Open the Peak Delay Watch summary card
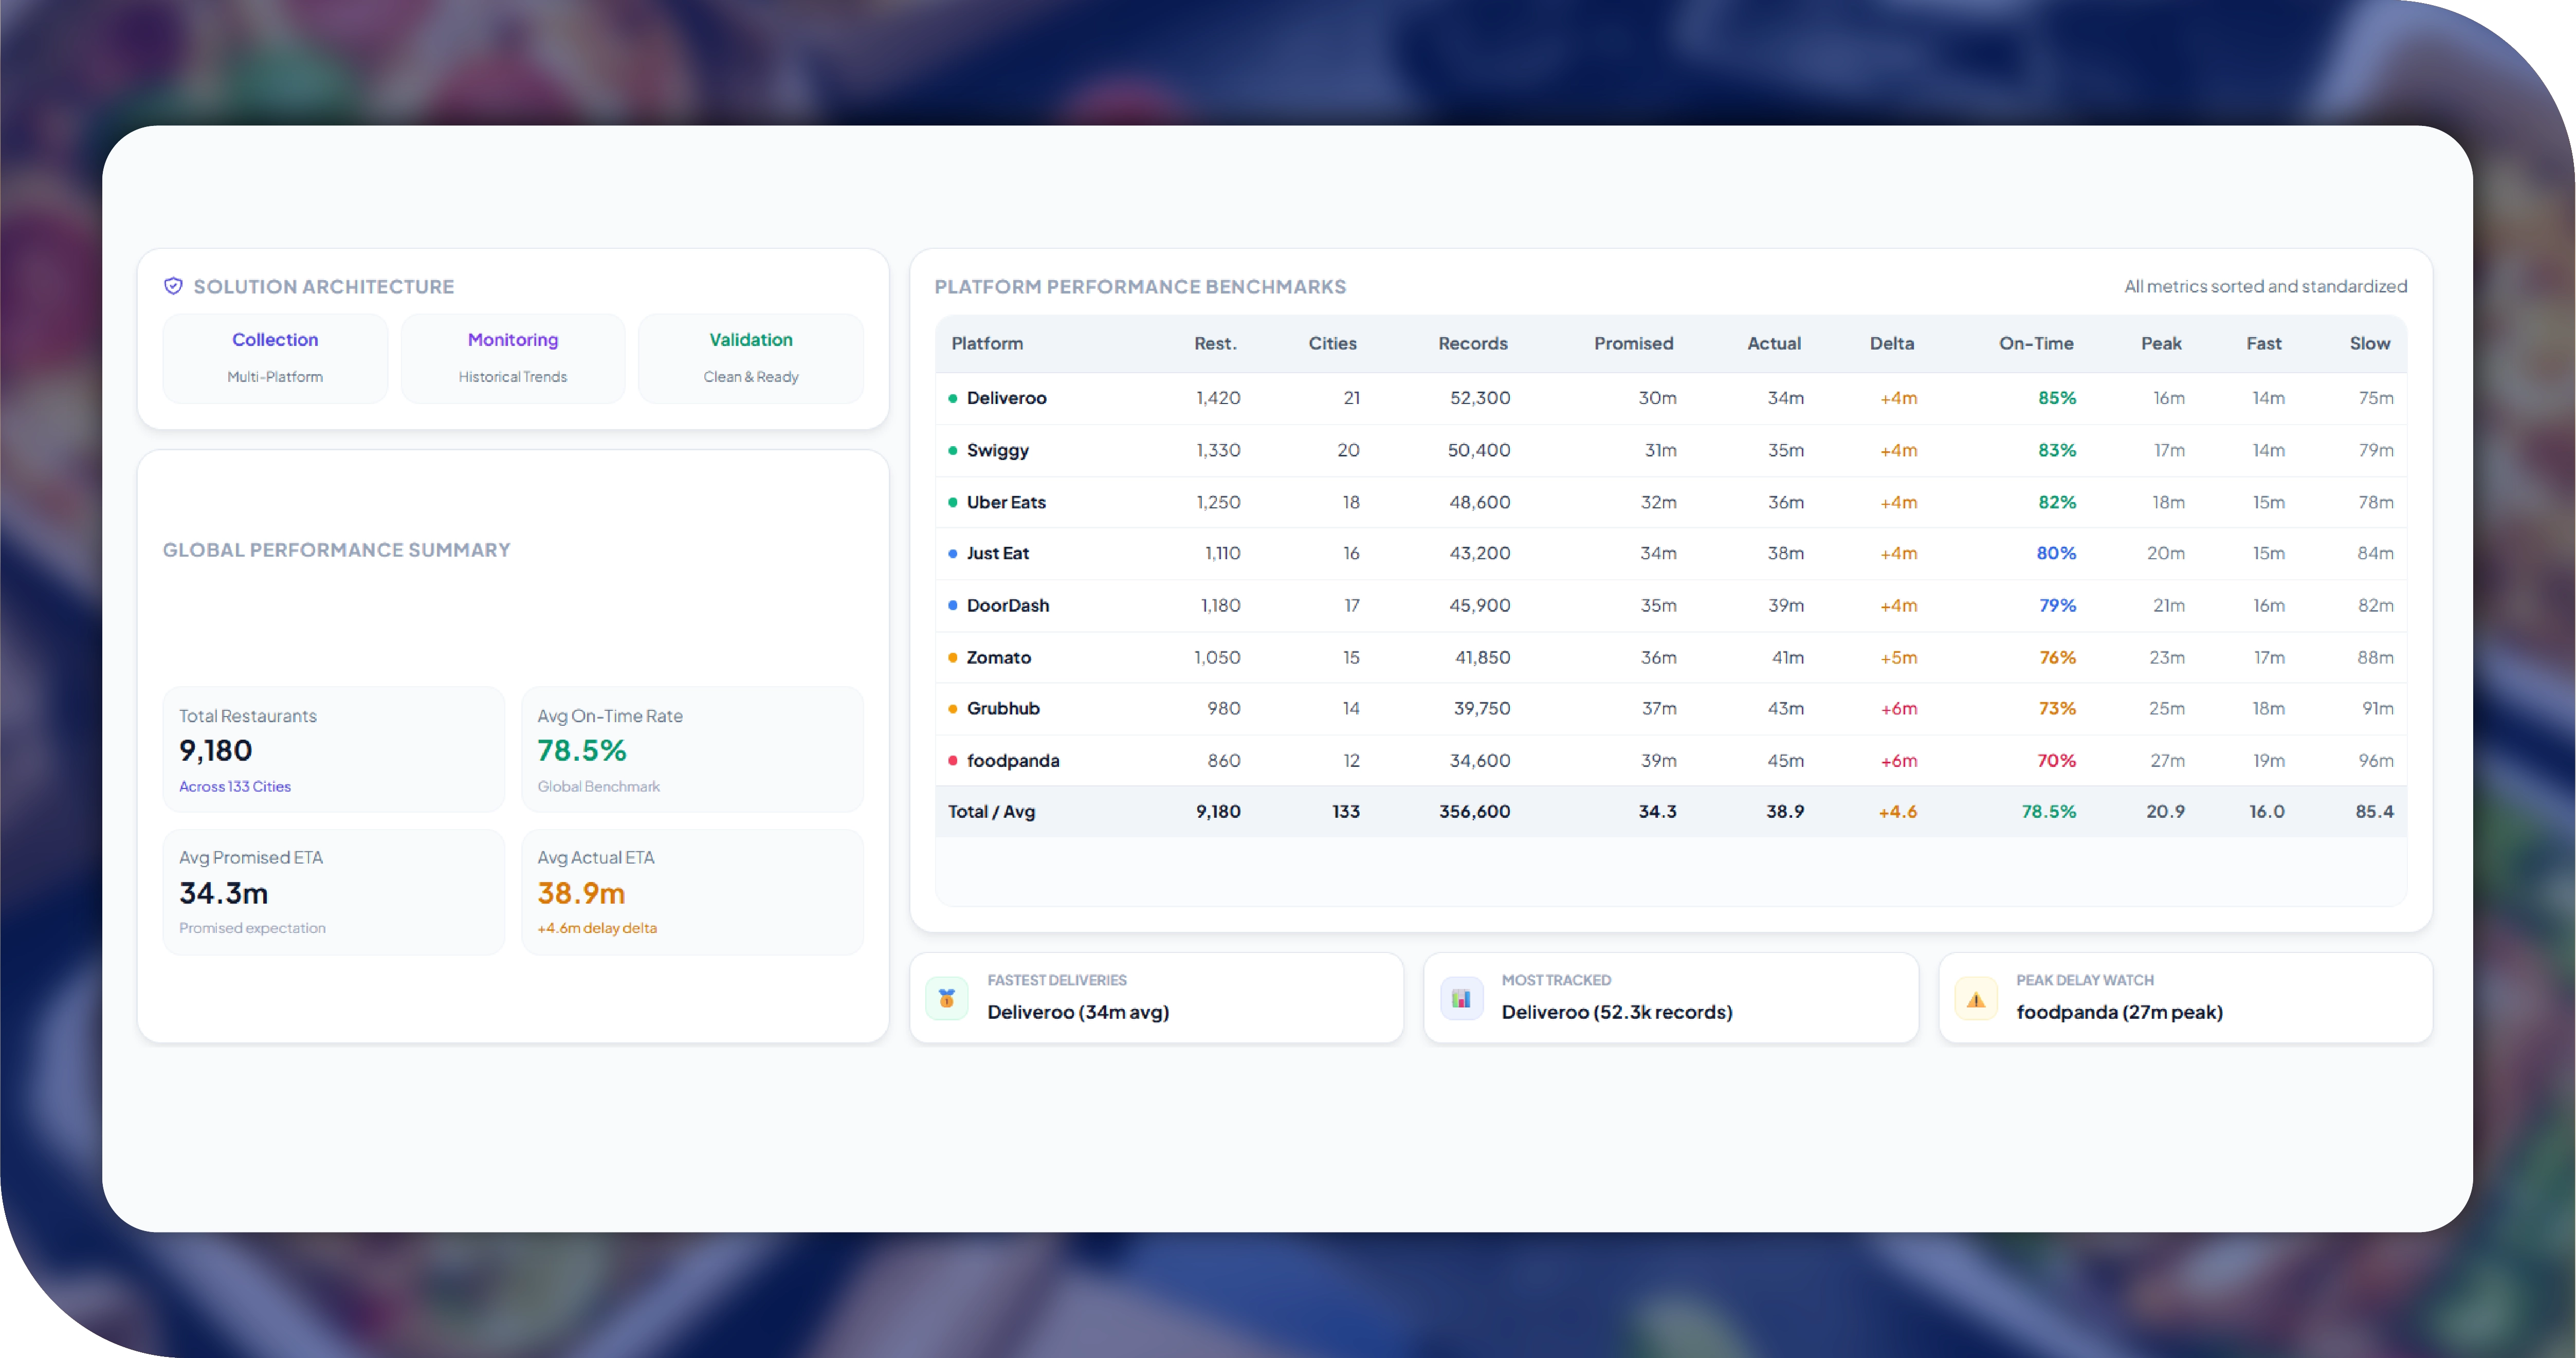 (x=2185, y=997)
